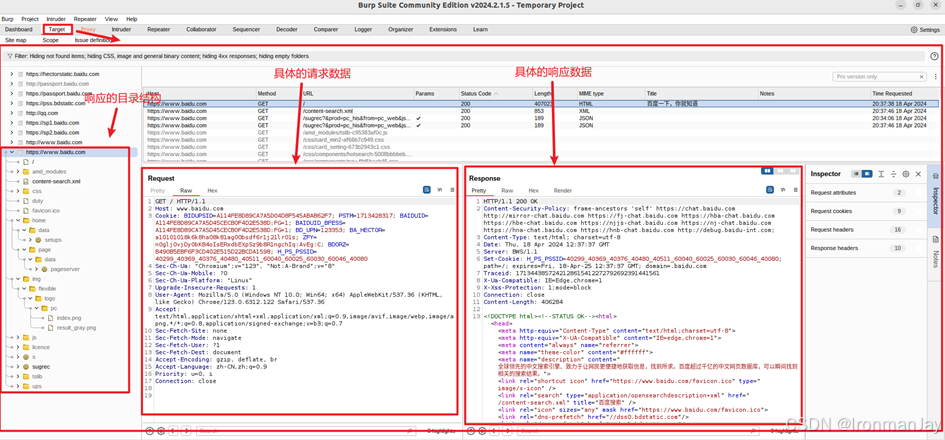945x440 pixels.
Task: Switch to the middle layout option
Action: pyautogui.click(x=782, y=171)
